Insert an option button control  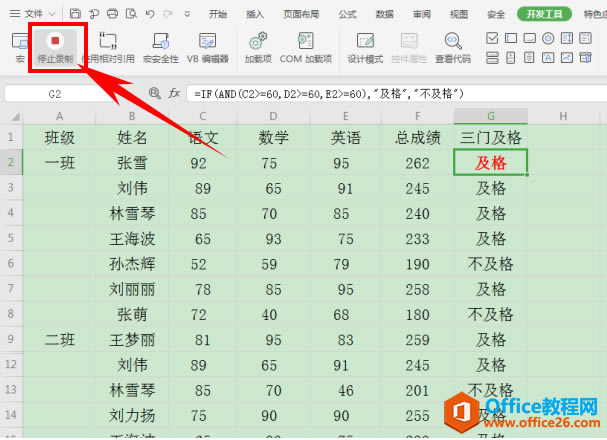[x=548, y=38]
